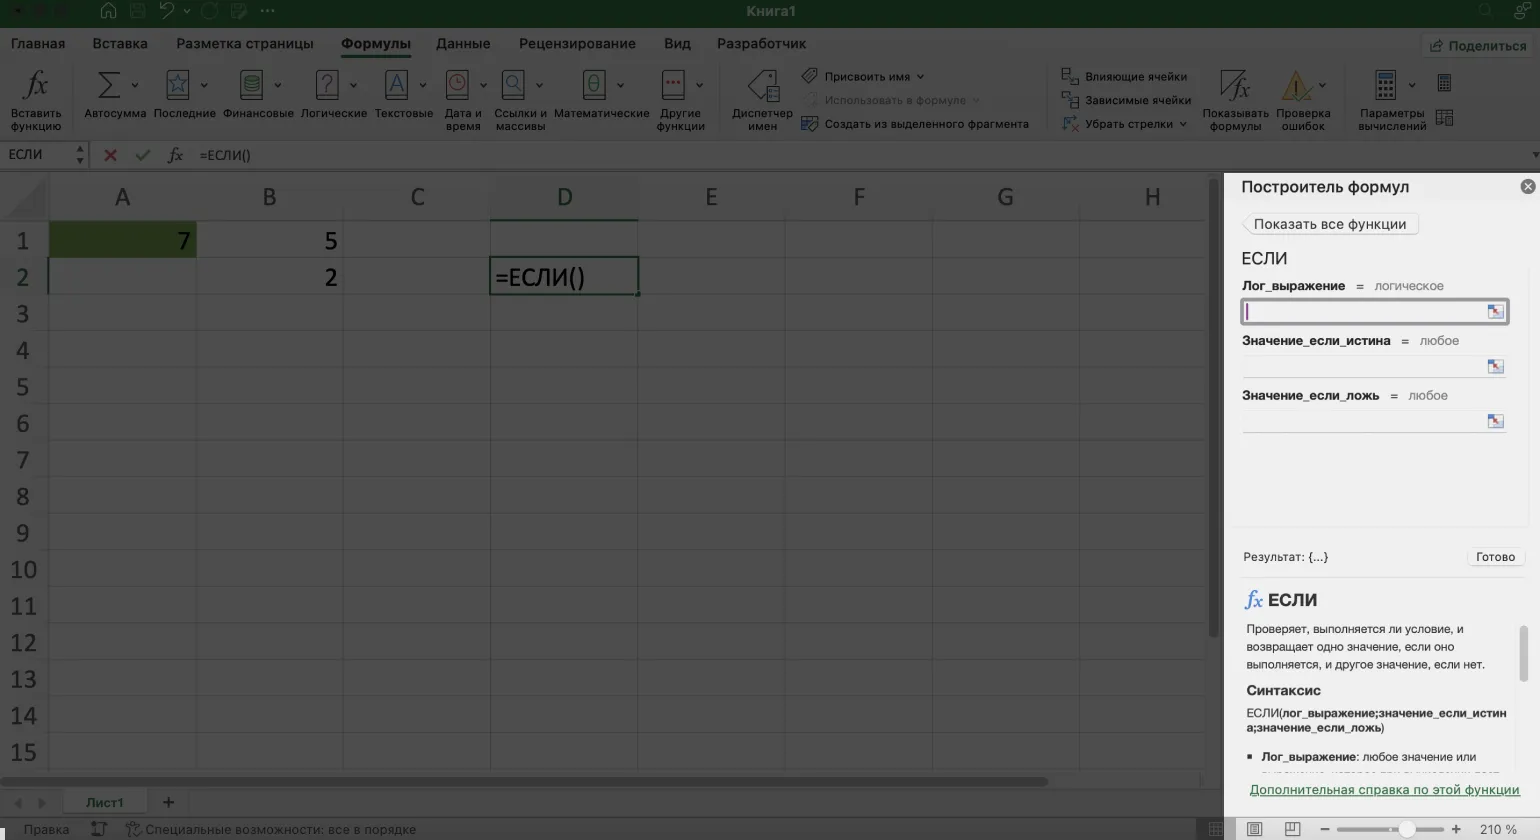
Task: Open Date and Time functions icon
Action: tap(457, 86)
